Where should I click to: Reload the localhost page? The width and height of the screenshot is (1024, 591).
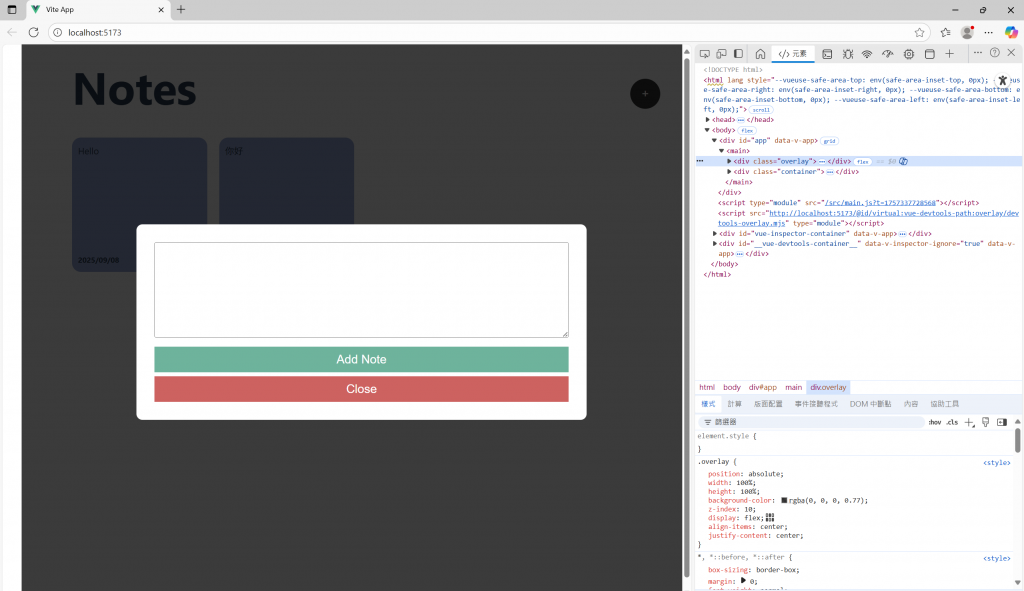pyautogui.click(x=33, y=33)
